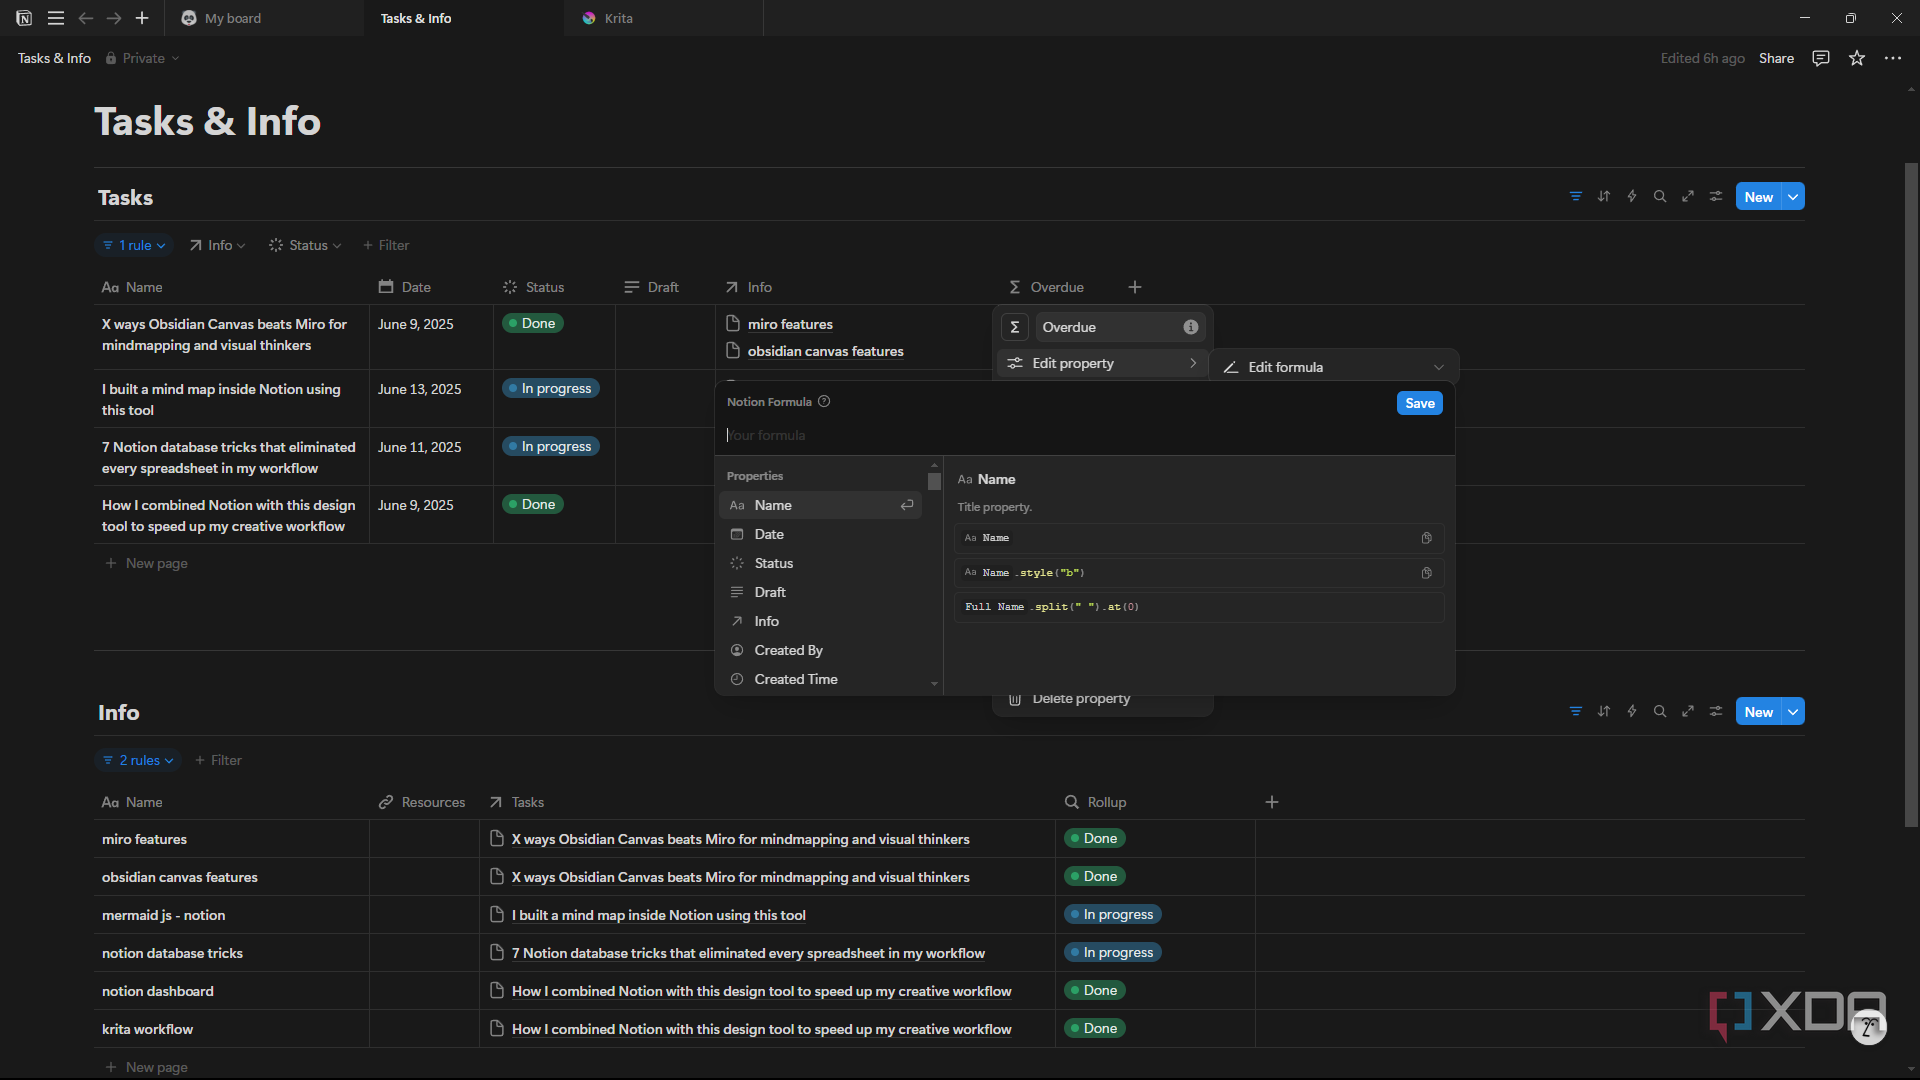Click the Share button

tap(1776, 58)
